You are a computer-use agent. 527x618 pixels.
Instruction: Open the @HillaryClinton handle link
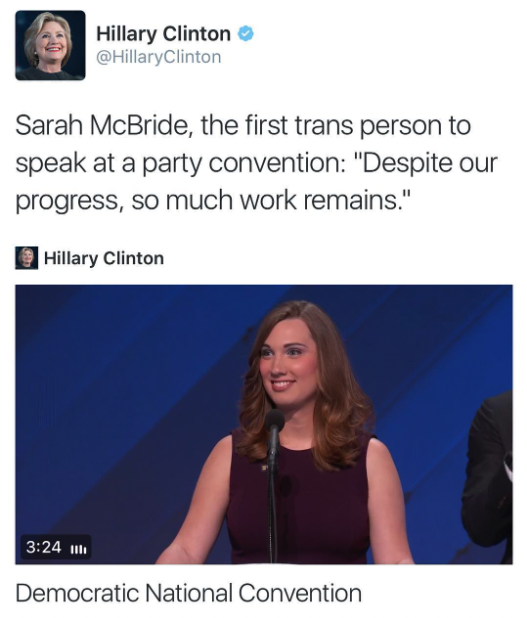tap(159, 57)
